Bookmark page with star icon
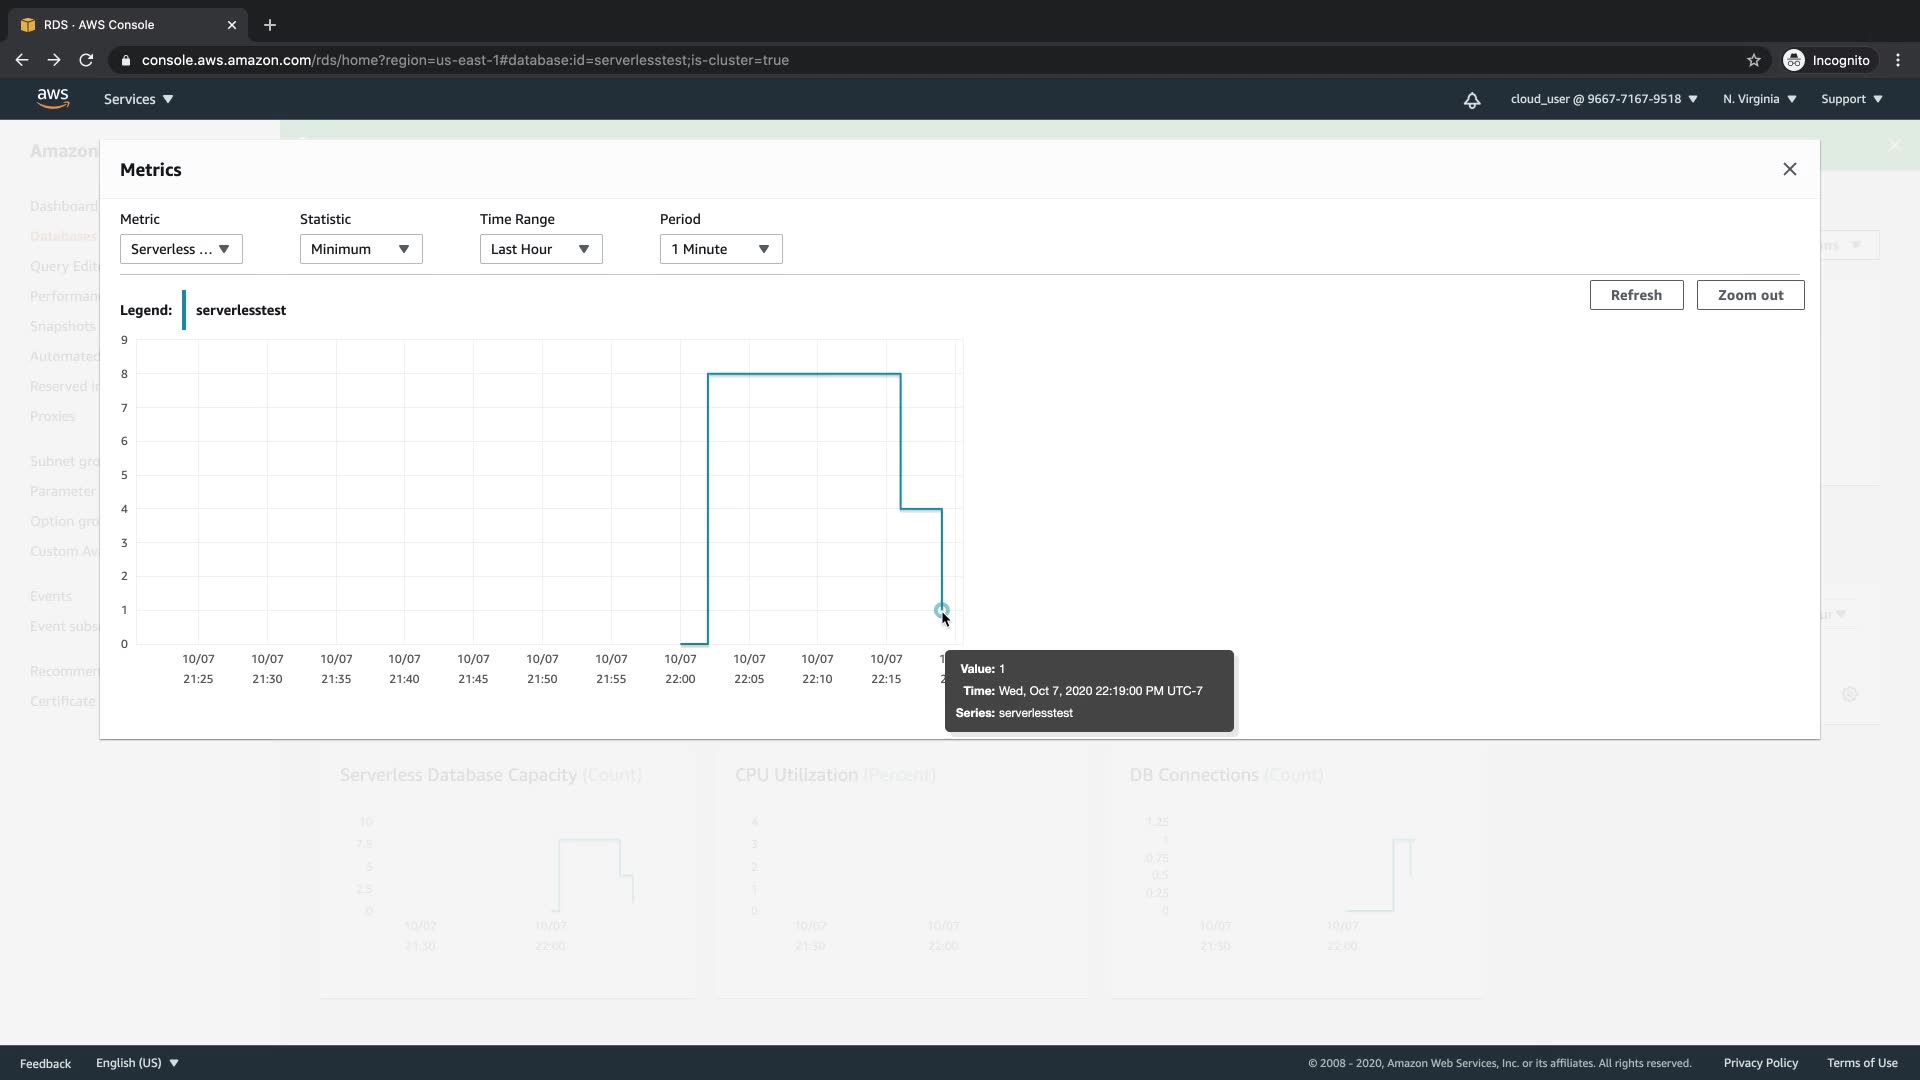 pos(1753,60)
